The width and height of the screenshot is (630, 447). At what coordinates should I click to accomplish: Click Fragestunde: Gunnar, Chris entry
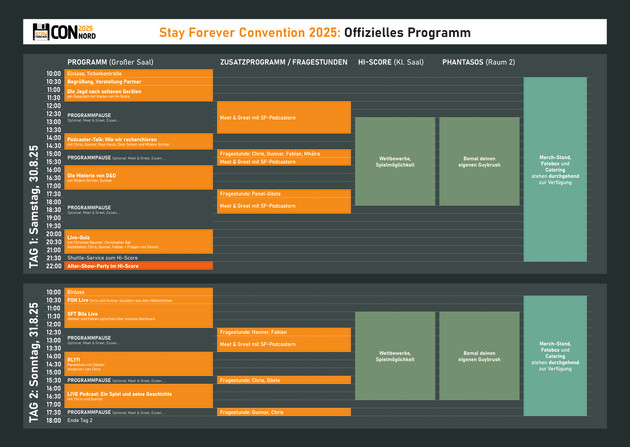pos(284,412)
